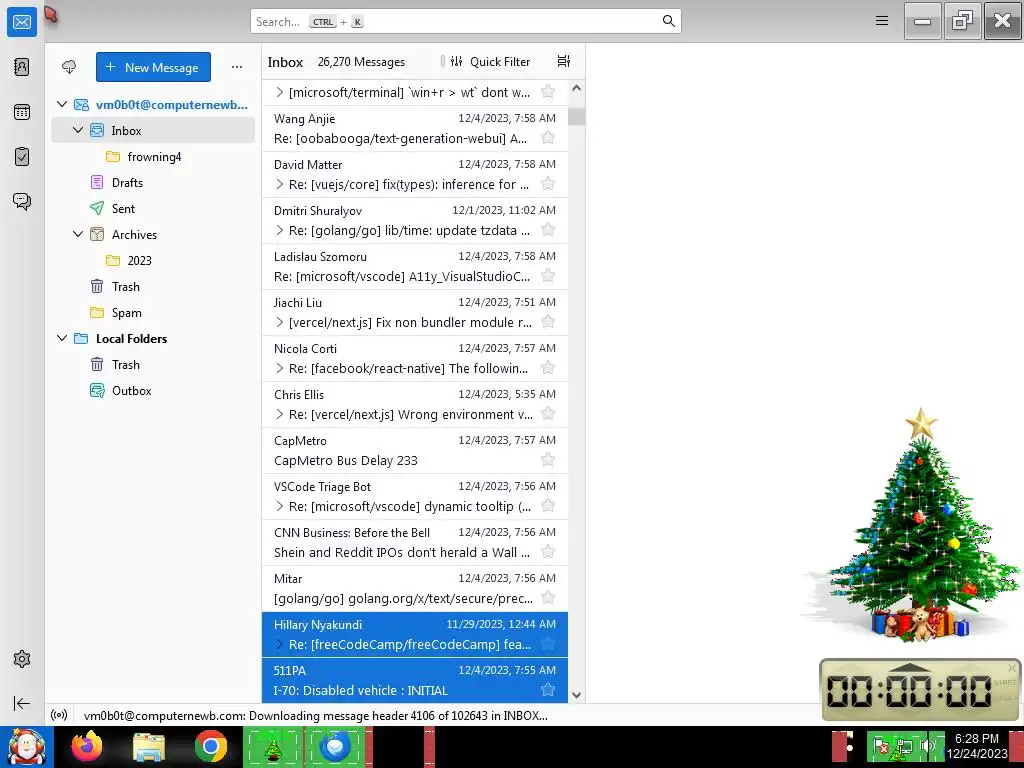Collapse the spaces toolbar arrow
Viewport: 1024px width, 768px height.
pyautogui.click(x=22, y=703)
